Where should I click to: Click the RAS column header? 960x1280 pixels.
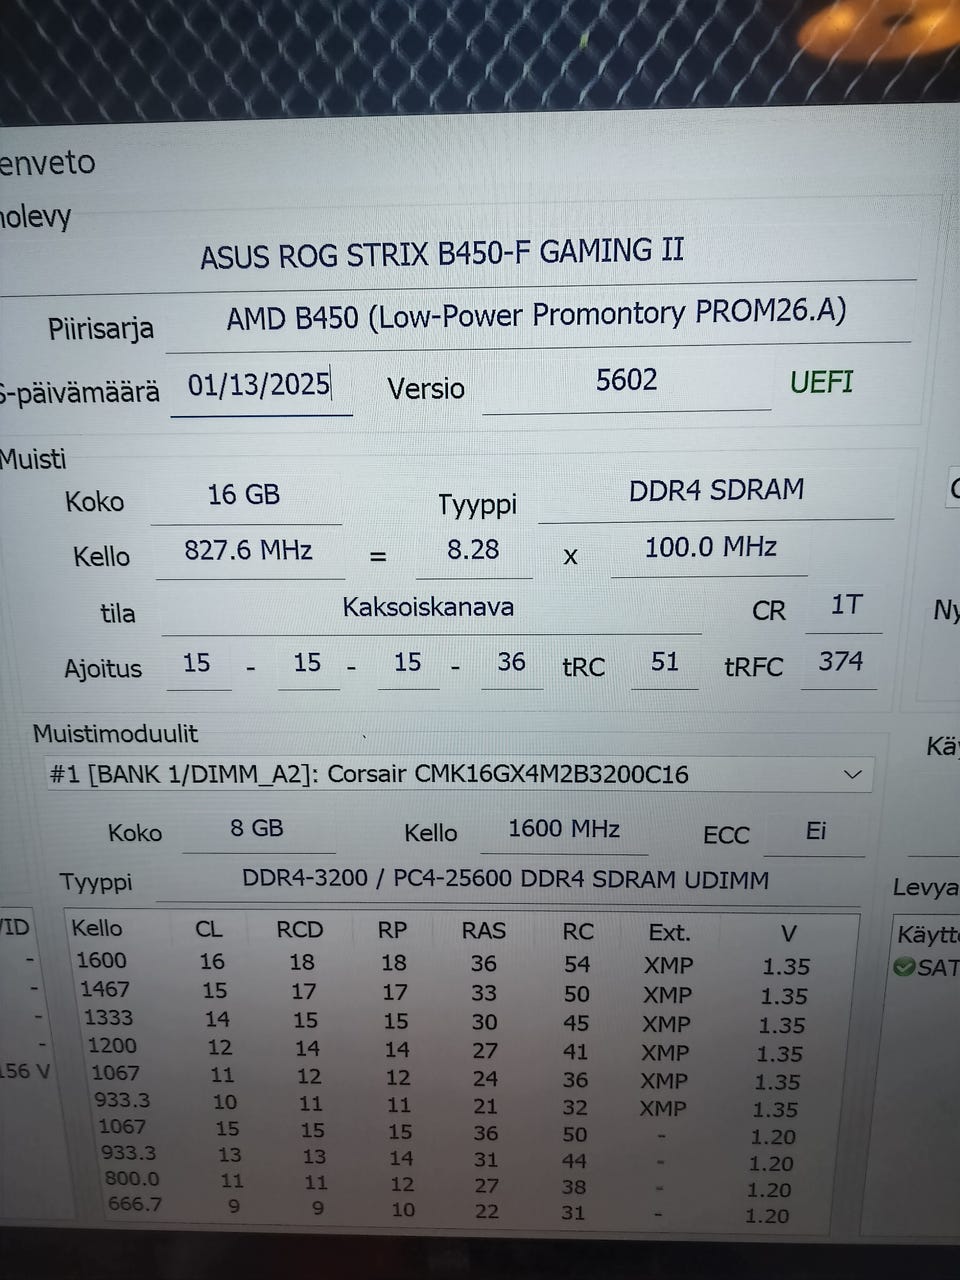pos(484,931)
